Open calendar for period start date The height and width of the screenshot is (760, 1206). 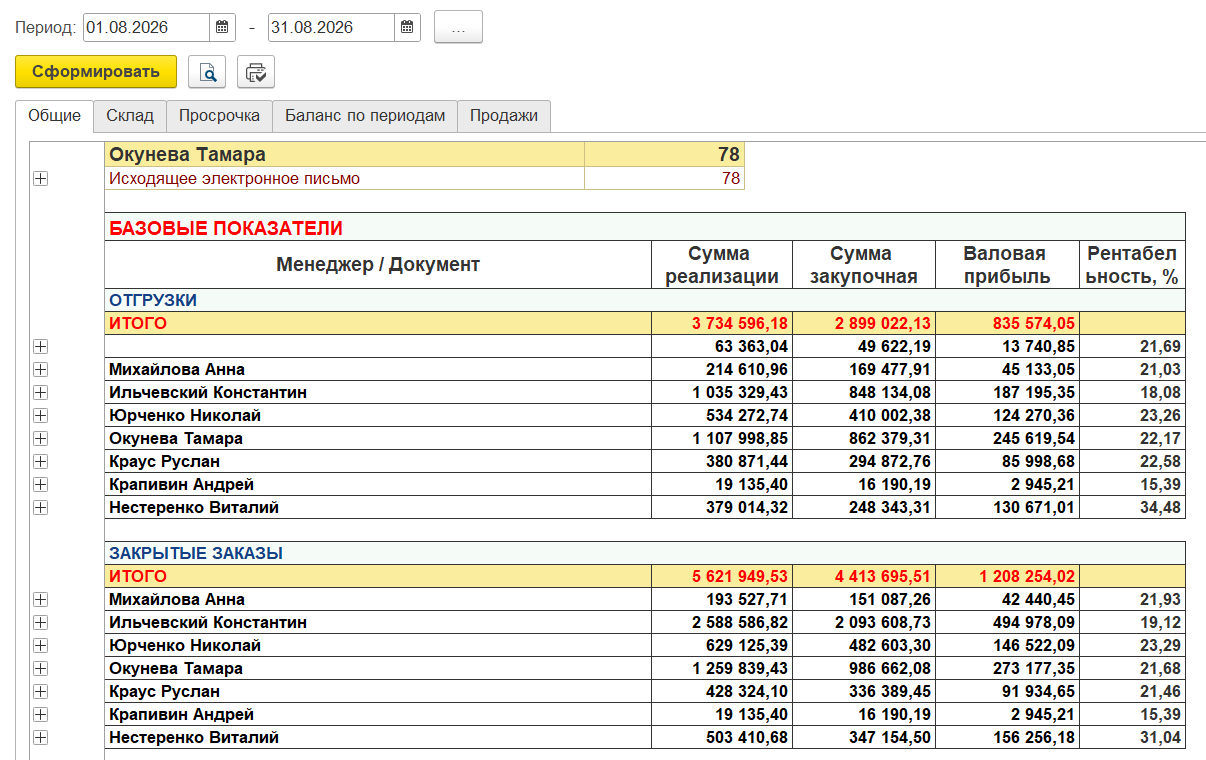coord(223,28)
